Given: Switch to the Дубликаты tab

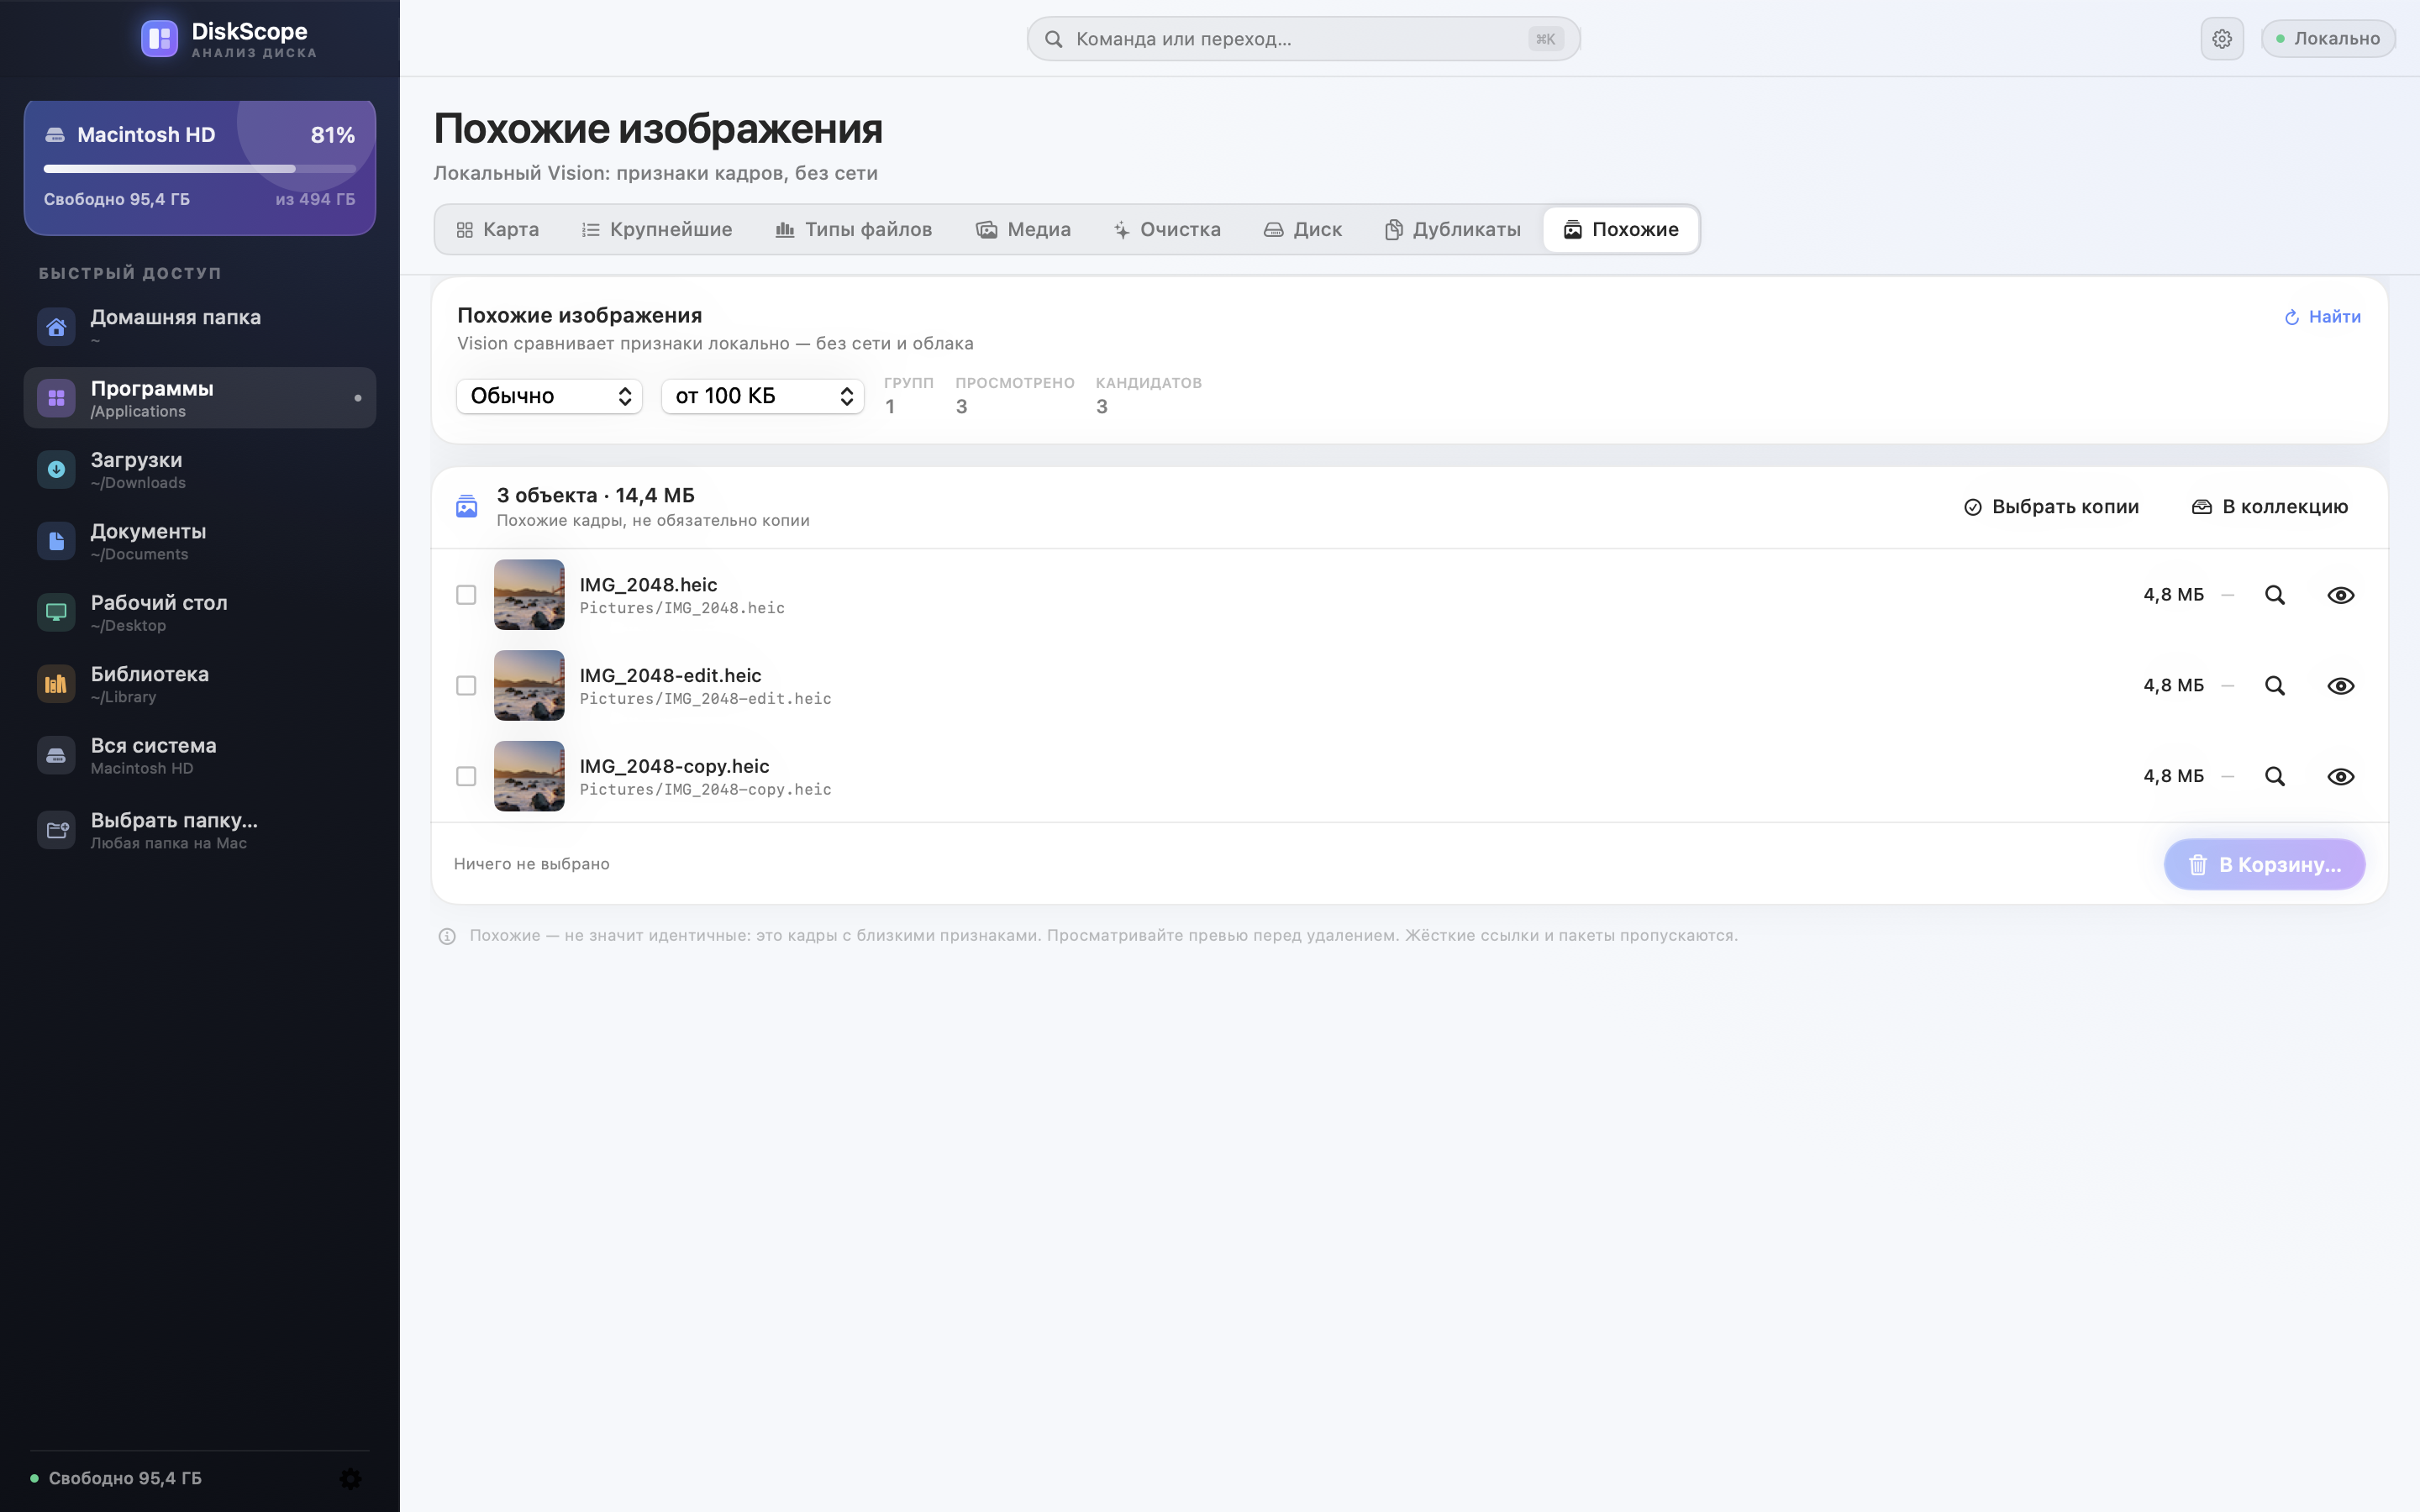Looking at the screenshot, I should pyautogui.click(x=1453, y=230).
